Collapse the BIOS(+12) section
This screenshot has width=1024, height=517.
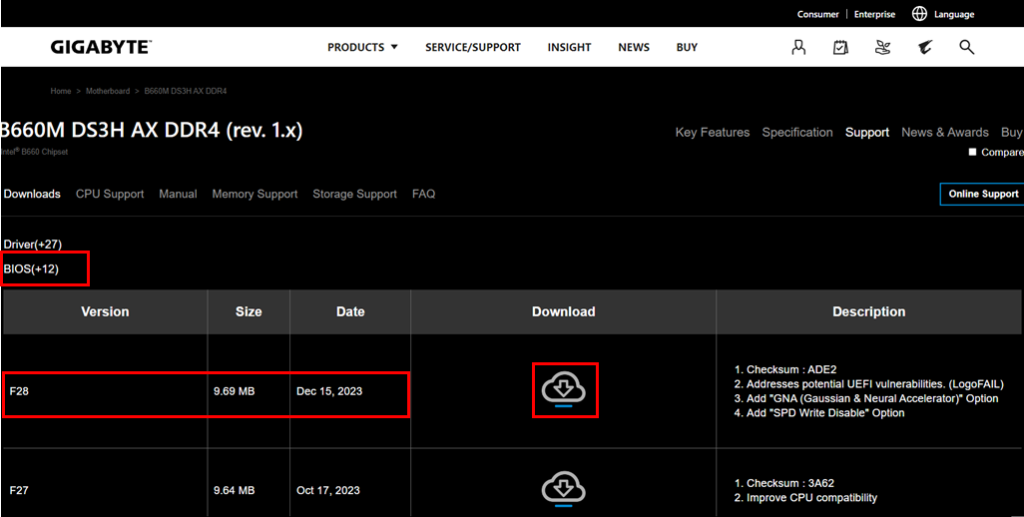[x=31, y=268]
